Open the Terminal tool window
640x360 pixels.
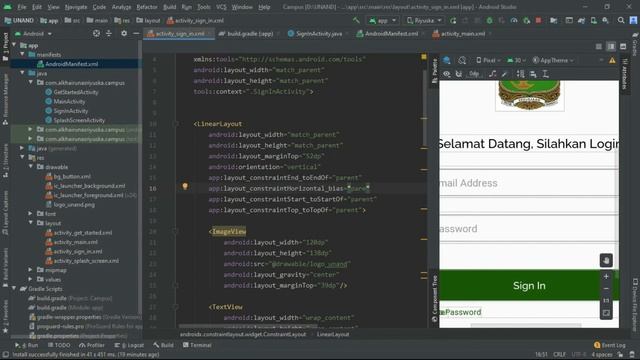tap(197, 345)
